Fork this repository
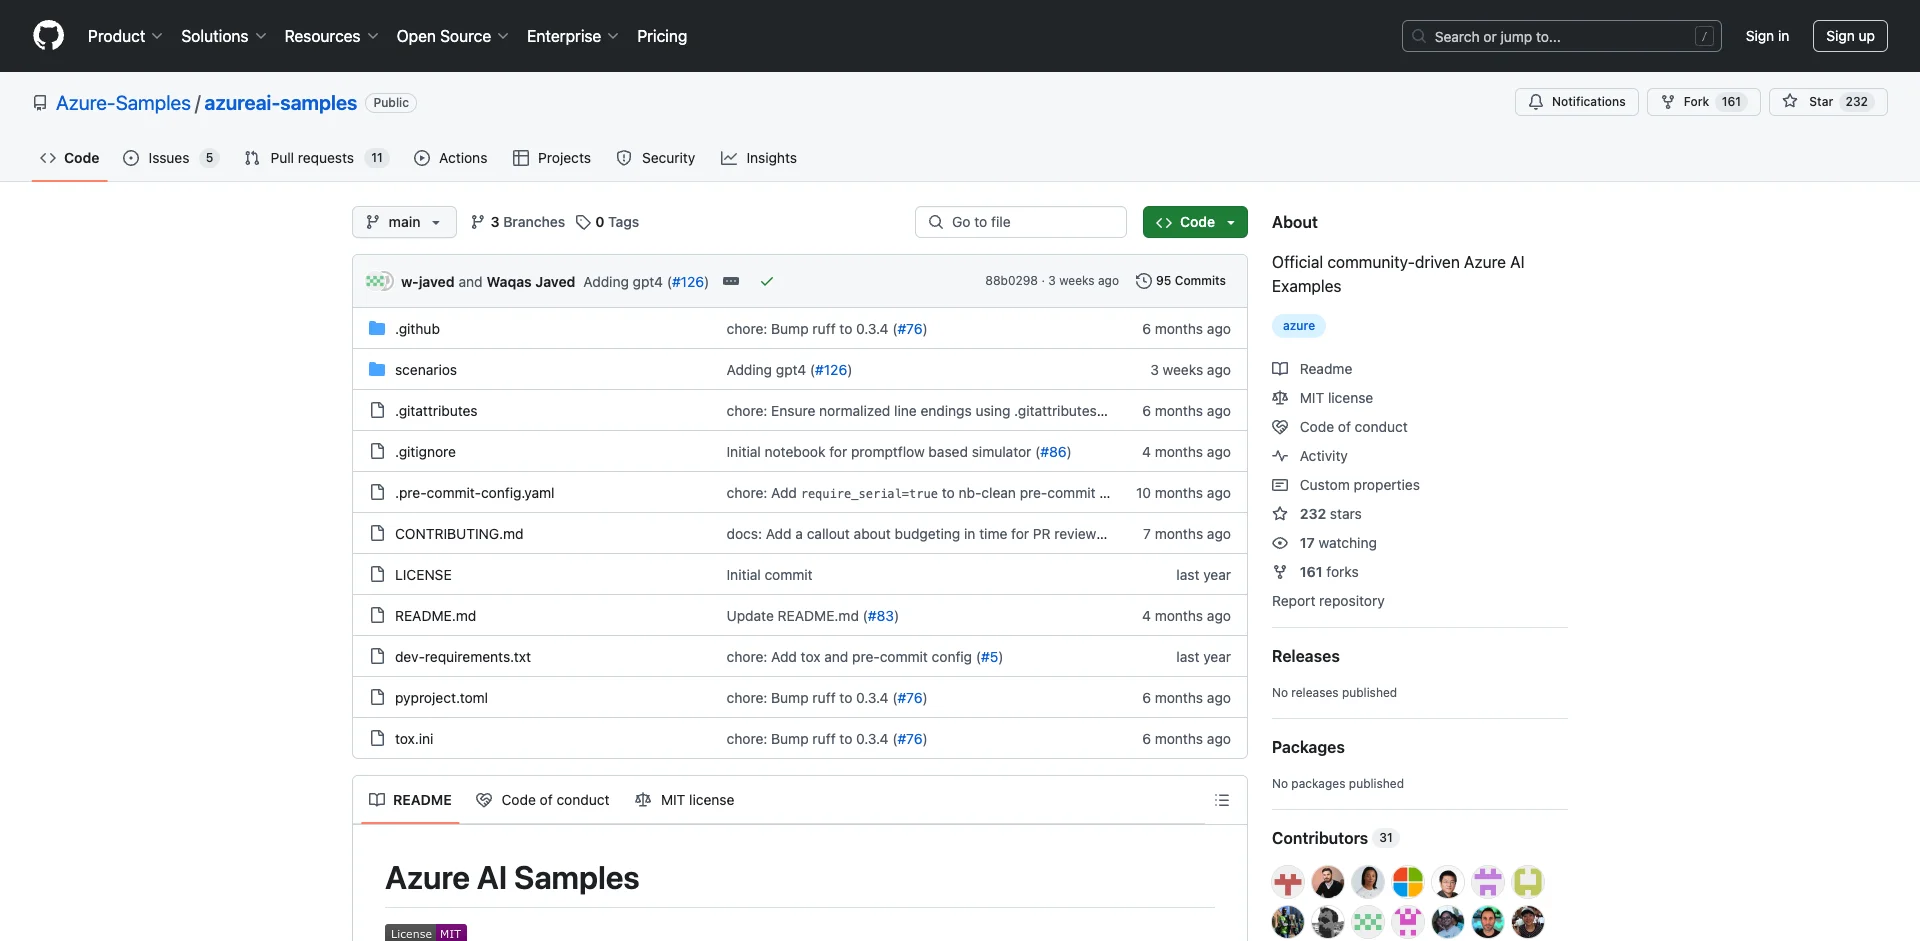The width and height of the screenshot is (1920, 941). pyautogui.click(x=1703, y=102)
